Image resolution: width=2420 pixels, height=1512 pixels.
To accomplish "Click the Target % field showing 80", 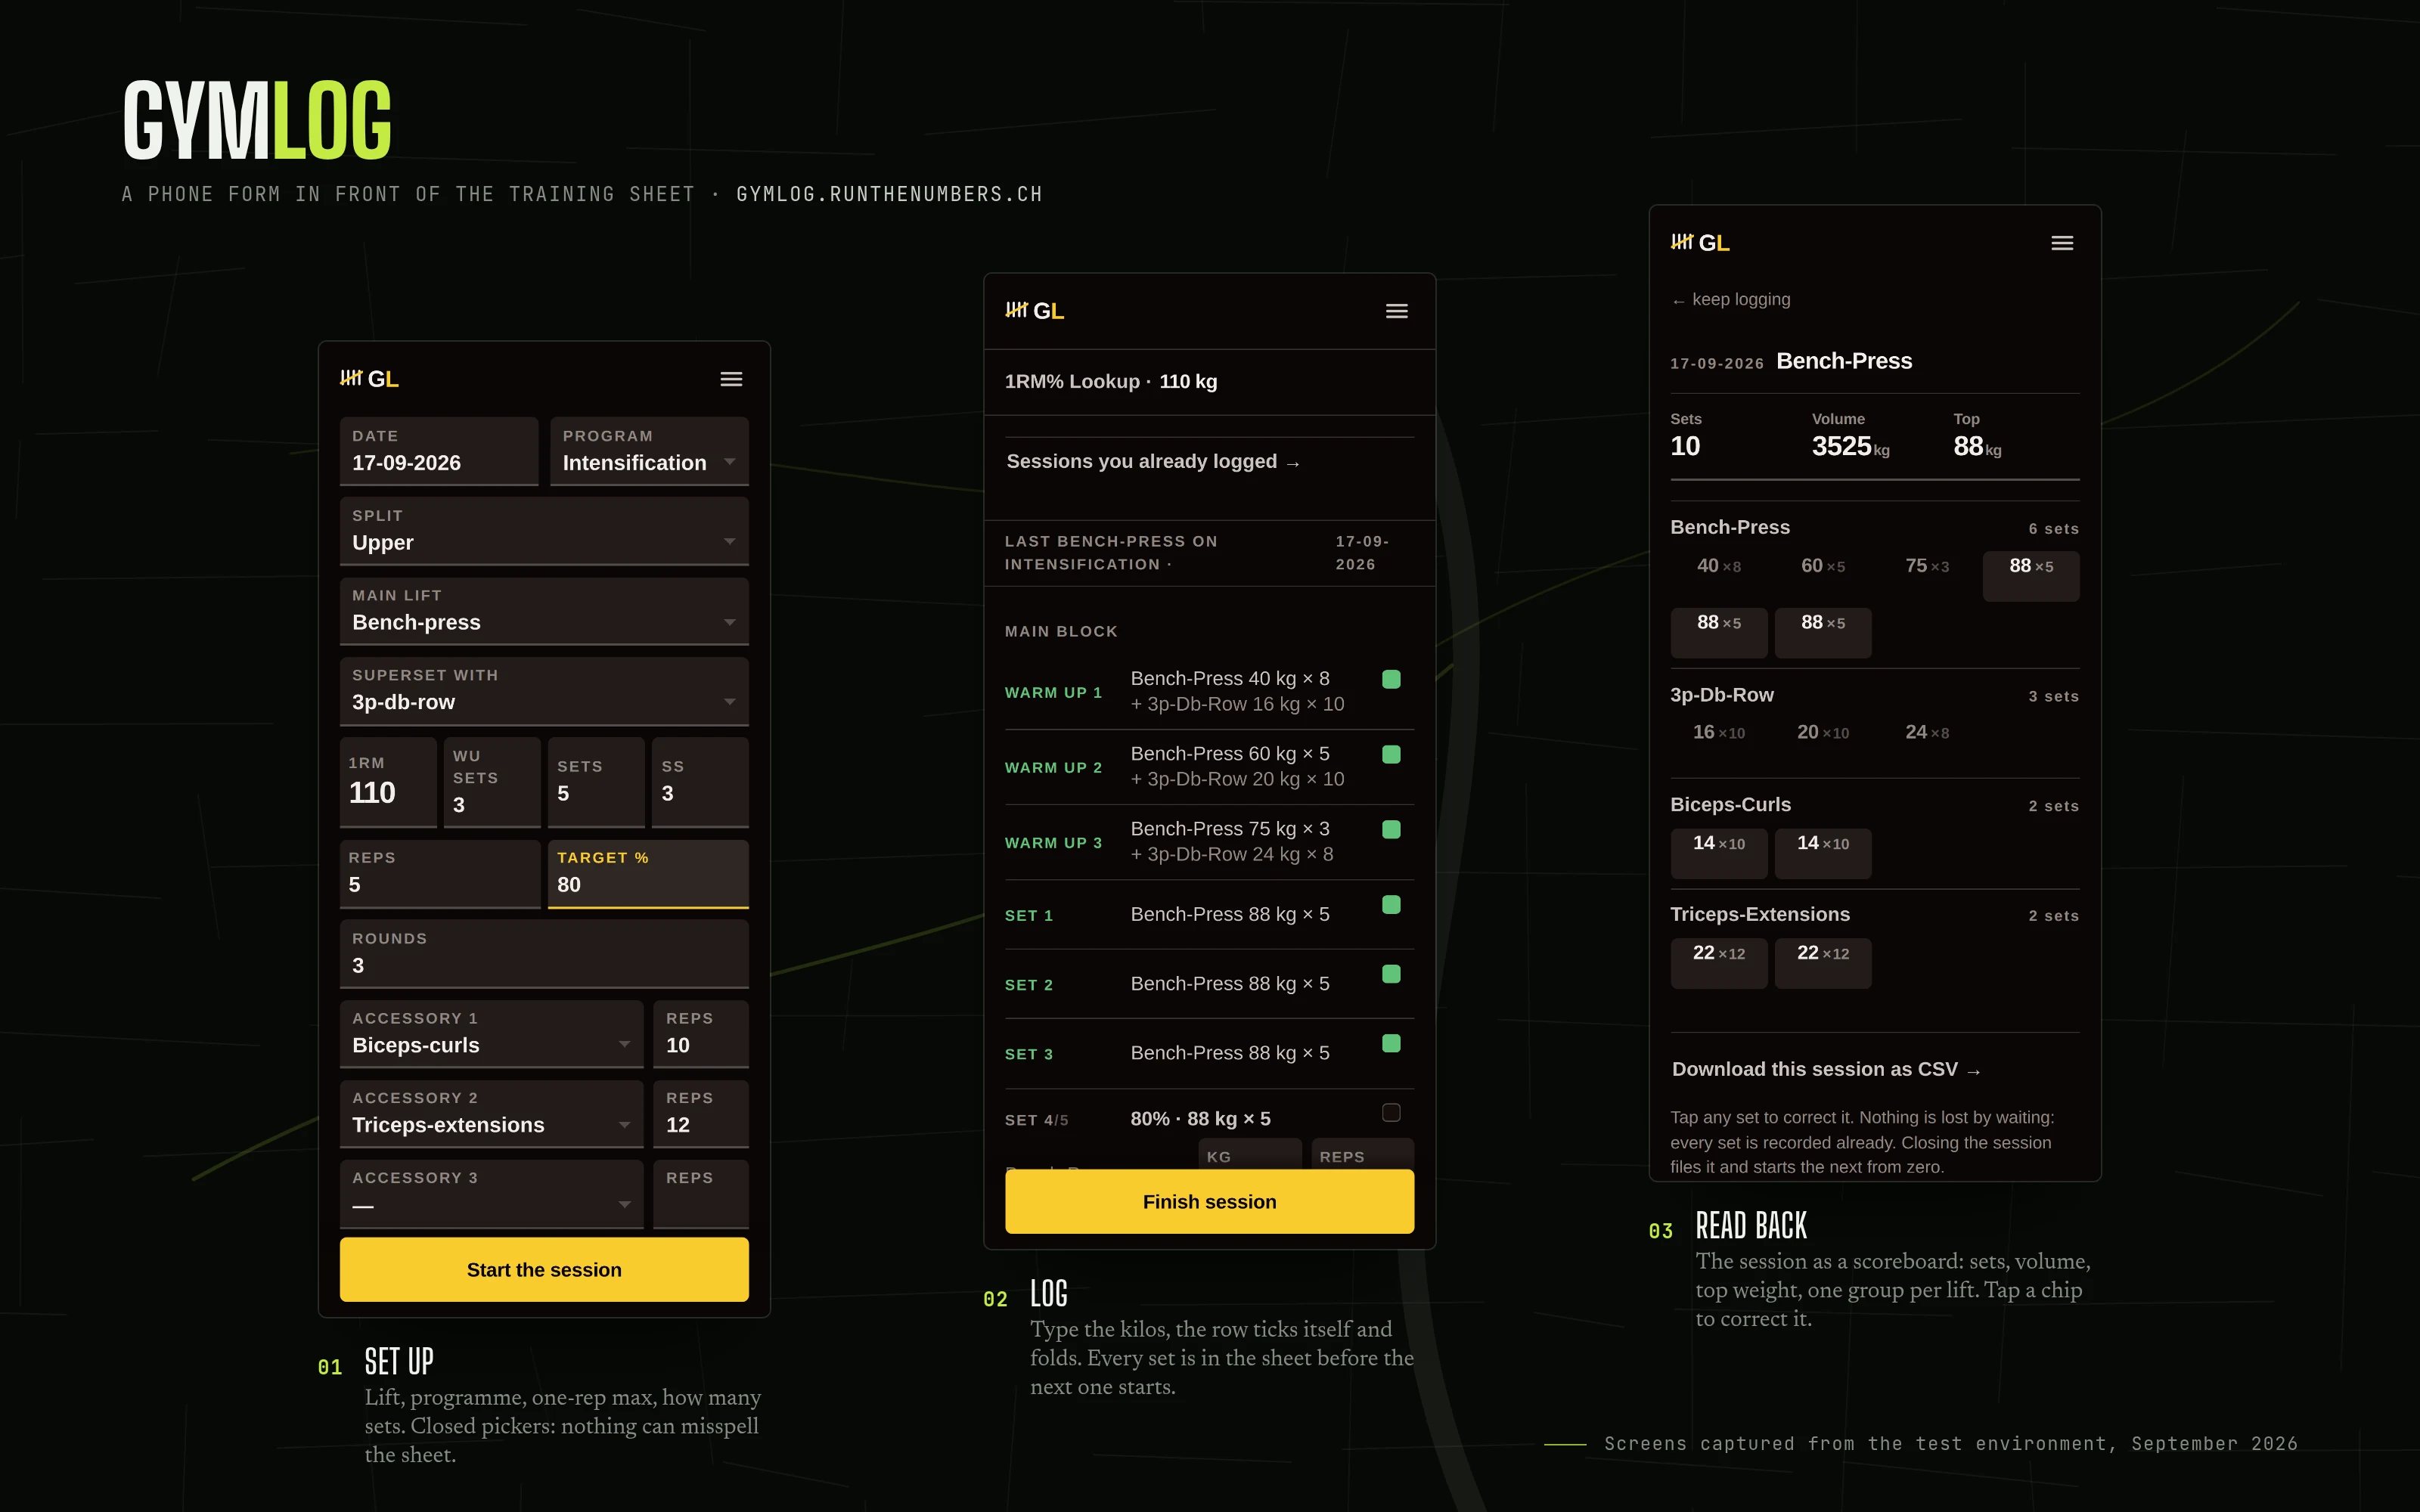I will coord(648,874).
